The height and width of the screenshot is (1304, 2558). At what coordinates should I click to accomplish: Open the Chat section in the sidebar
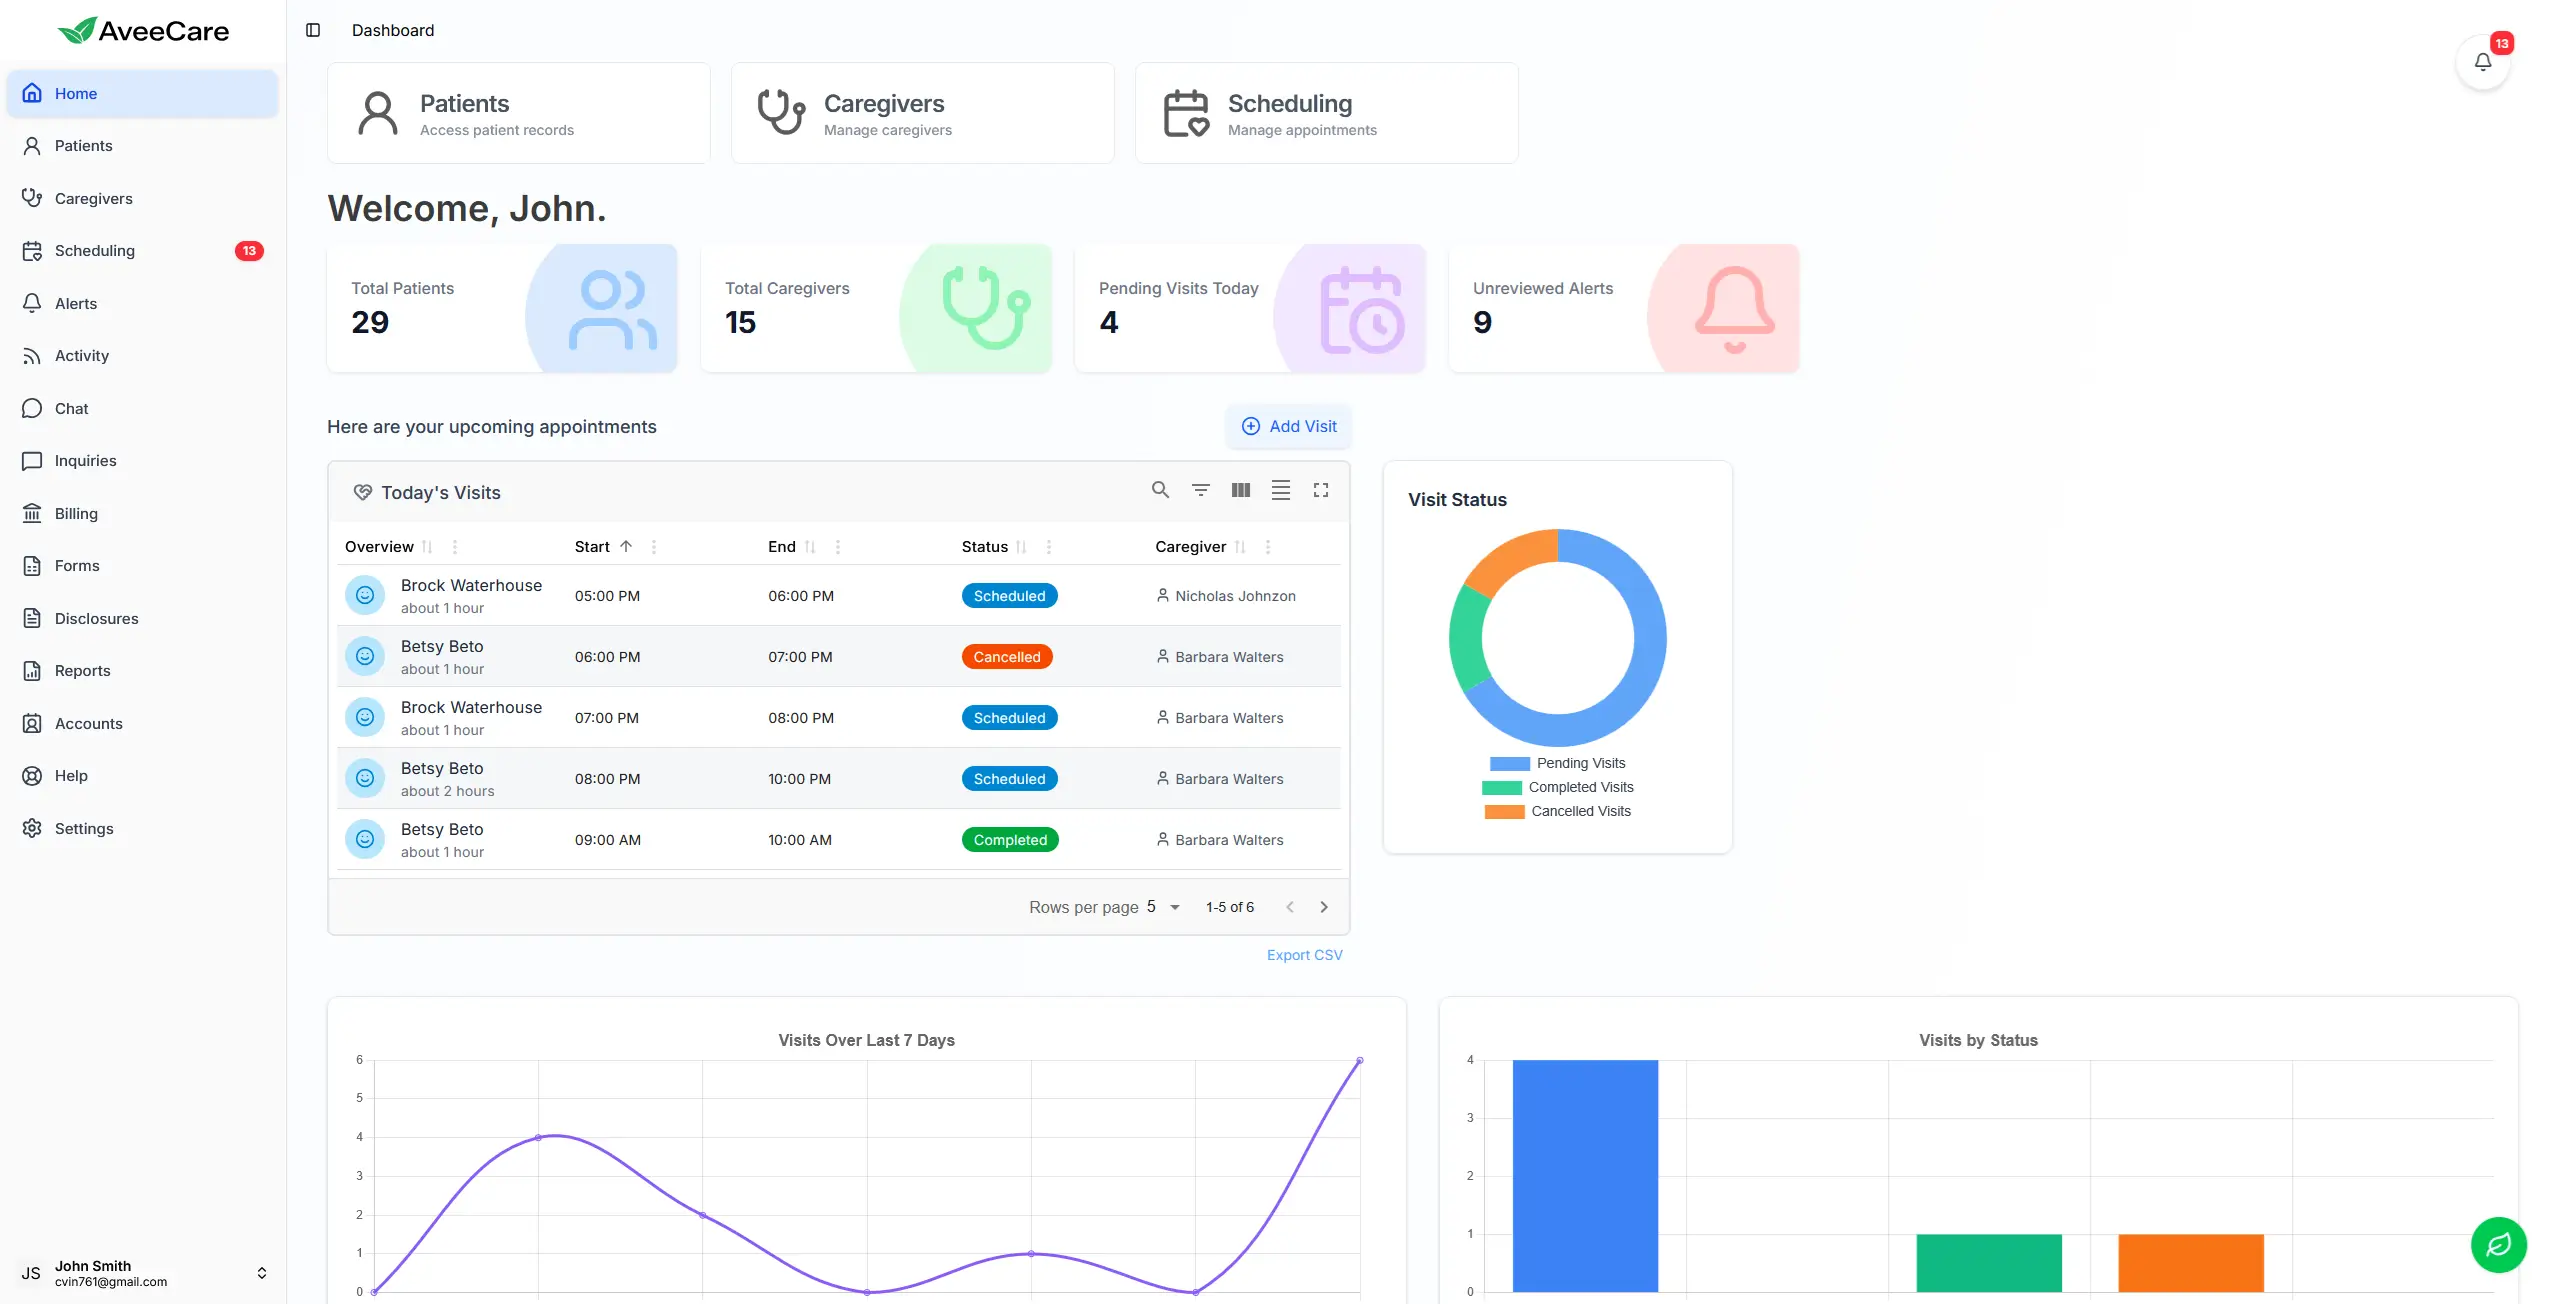[x=71, y=408]
